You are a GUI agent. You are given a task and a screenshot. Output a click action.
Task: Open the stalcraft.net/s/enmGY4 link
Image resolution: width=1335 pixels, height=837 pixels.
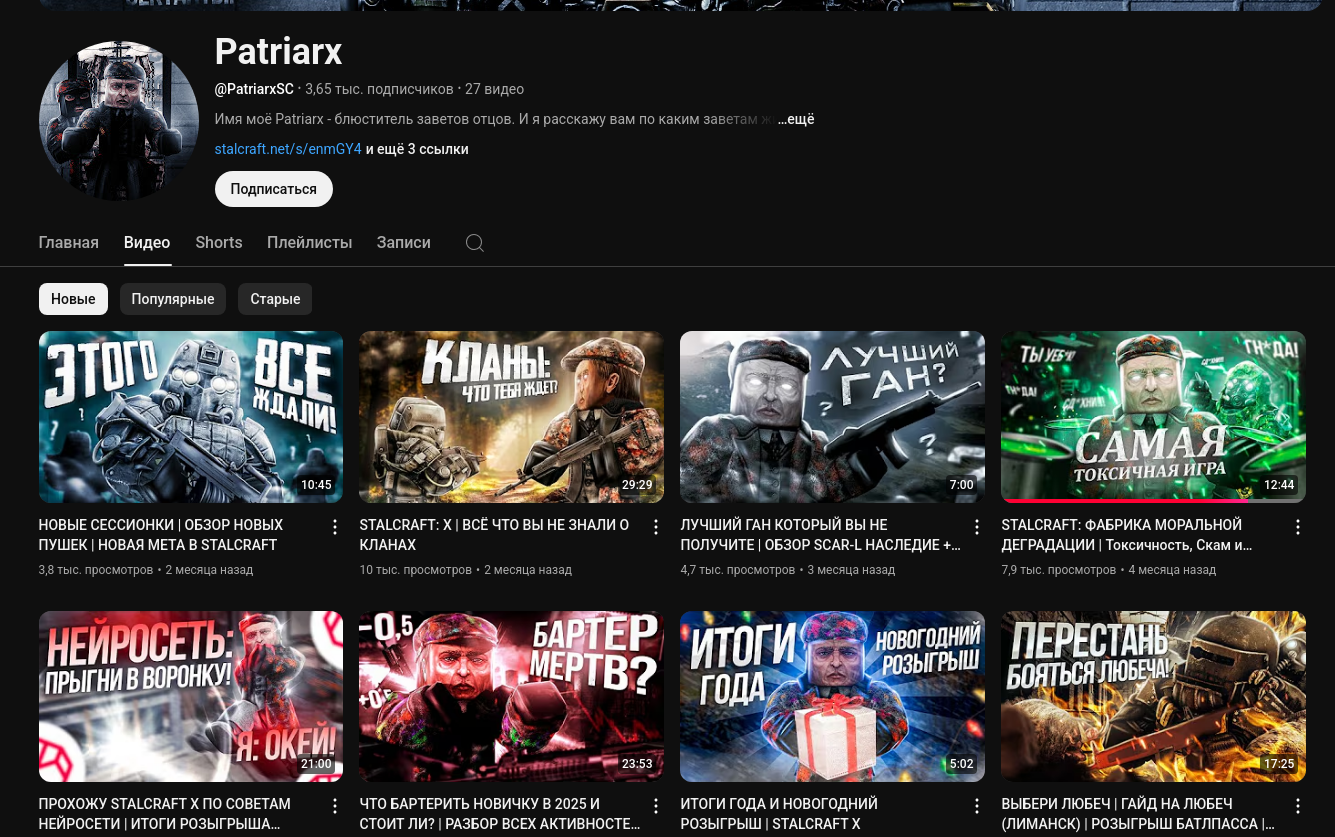click(288, 149)
